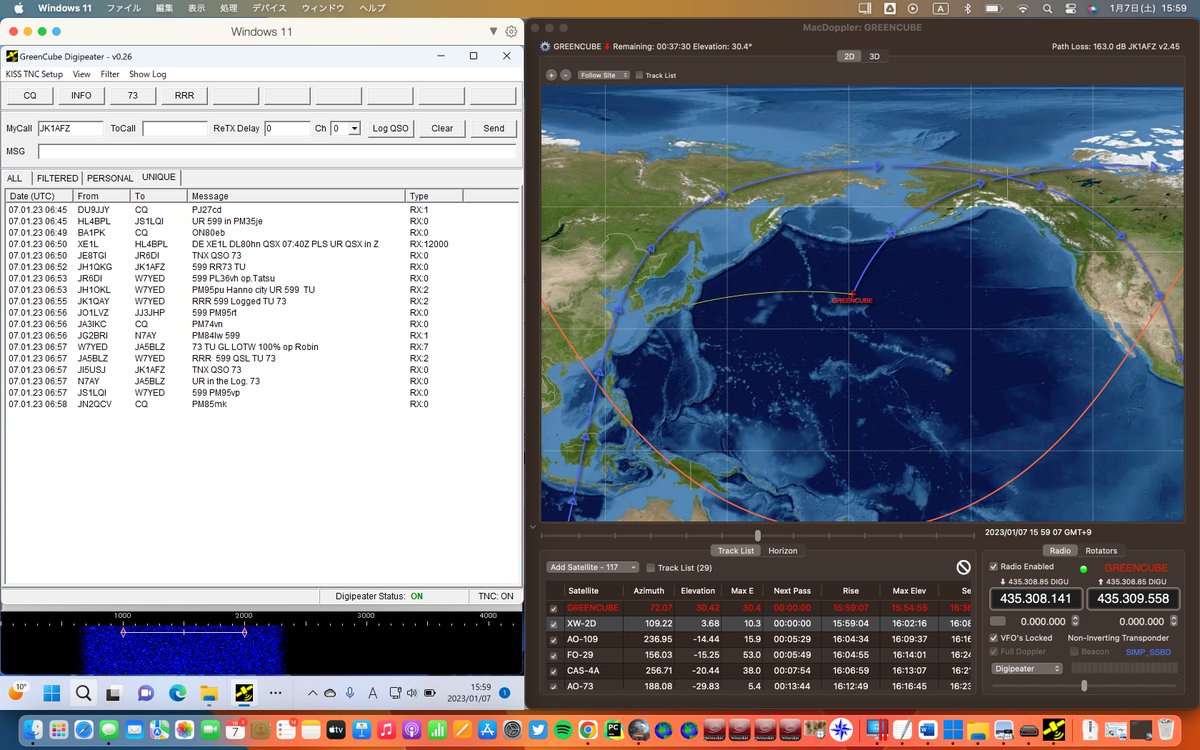The width and height of the screenshot is (1200, 750).
Task: Click the RRR macro button
Action: pyautogui.click(x=185, y=96)
